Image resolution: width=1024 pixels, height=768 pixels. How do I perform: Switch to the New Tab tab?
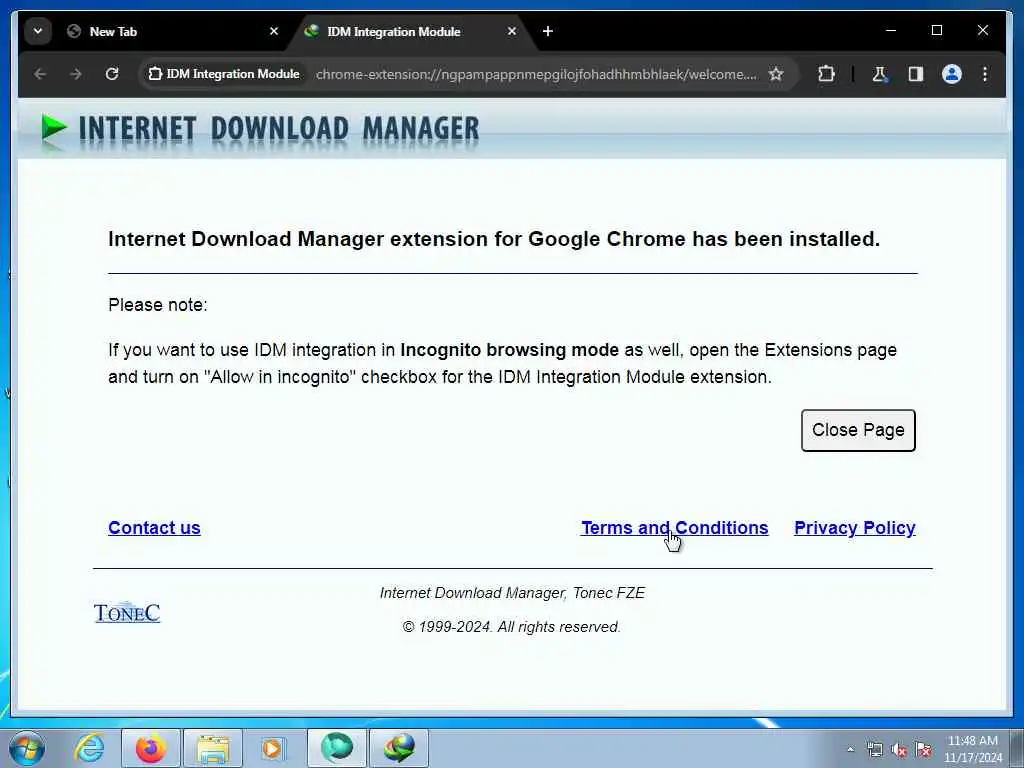(173, 31)
